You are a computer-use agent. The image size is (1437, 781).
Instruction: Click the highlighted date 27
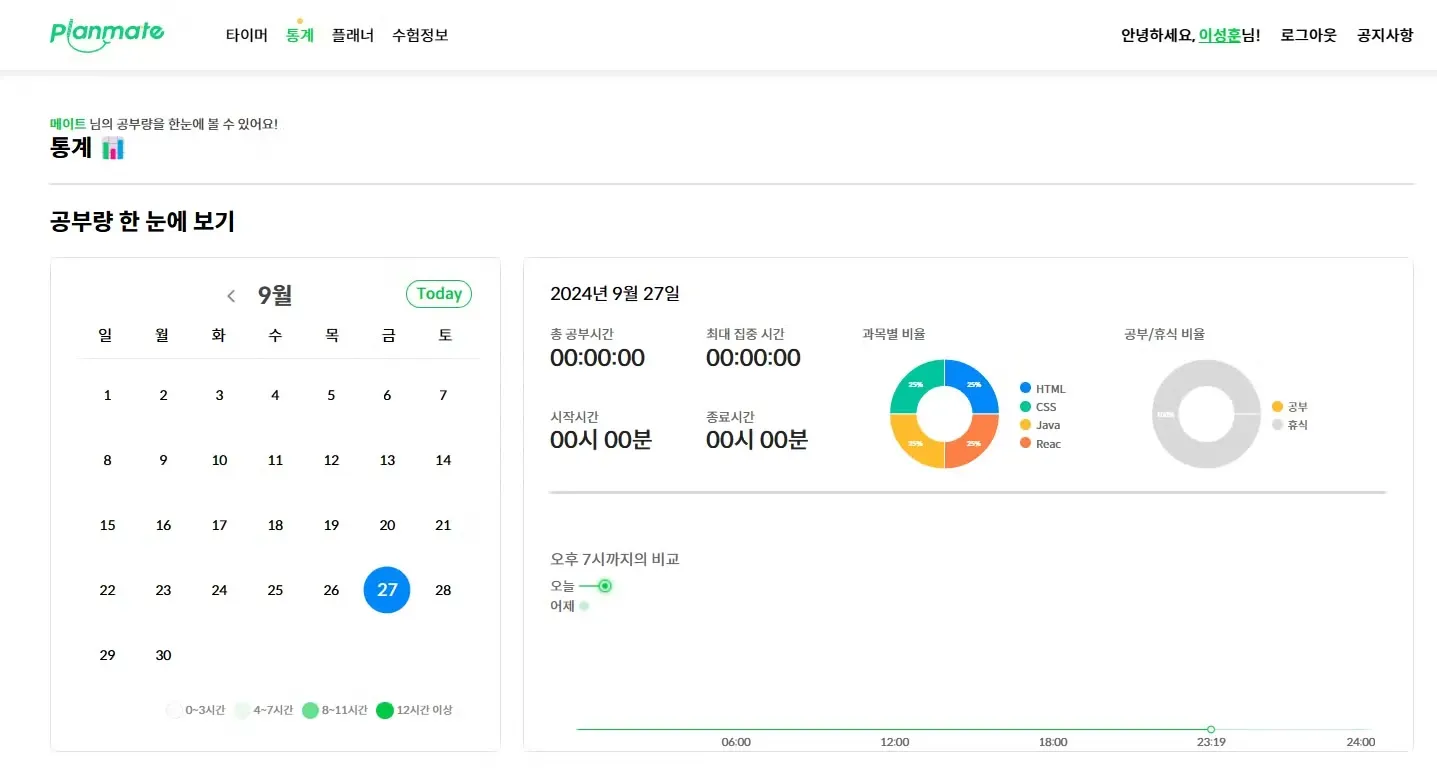[387, 590]
